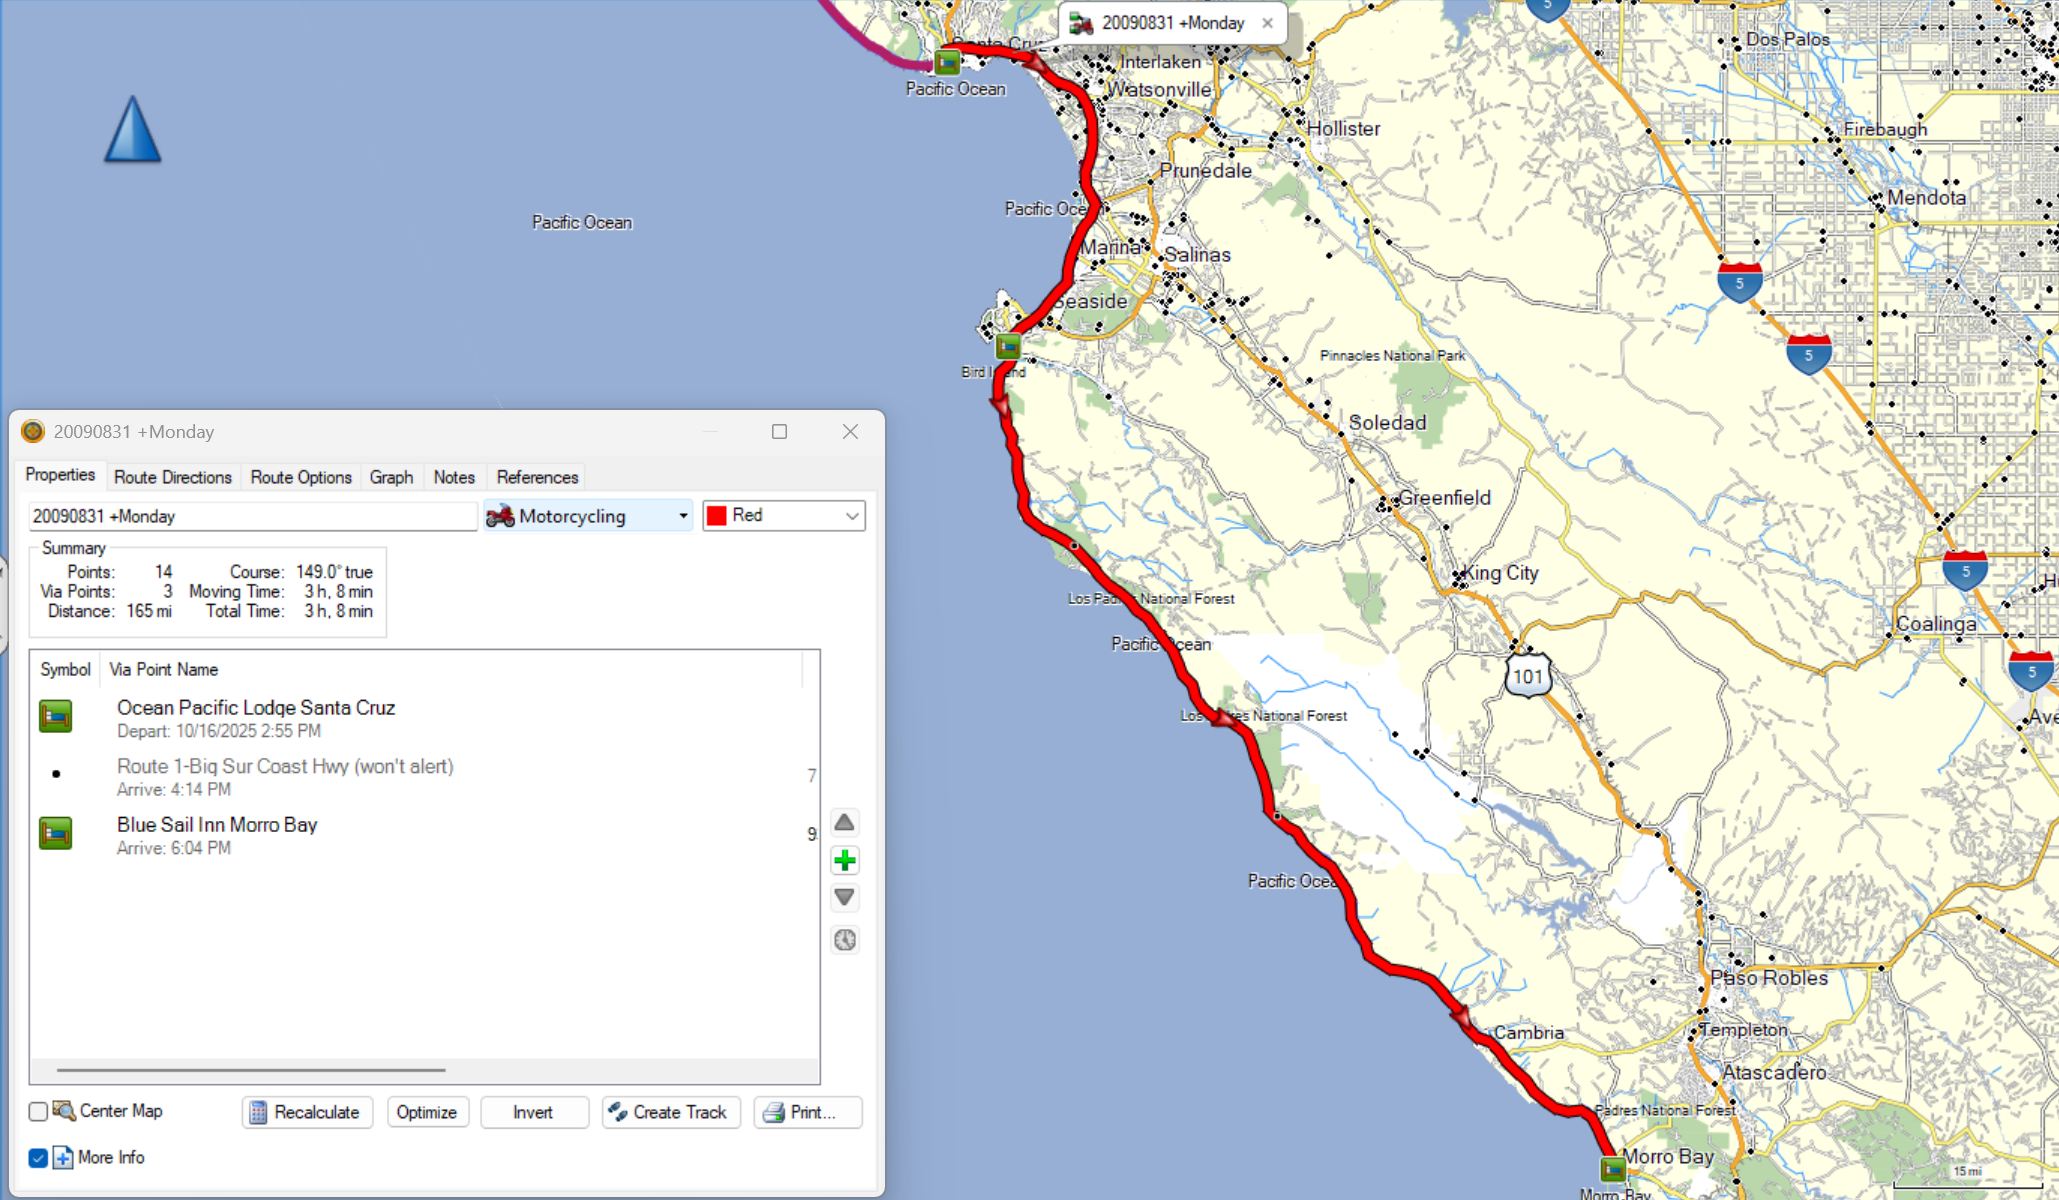Click the Morro Bay lodging waypoint on map
2059x1200 pixels.
(1612, 1168)
